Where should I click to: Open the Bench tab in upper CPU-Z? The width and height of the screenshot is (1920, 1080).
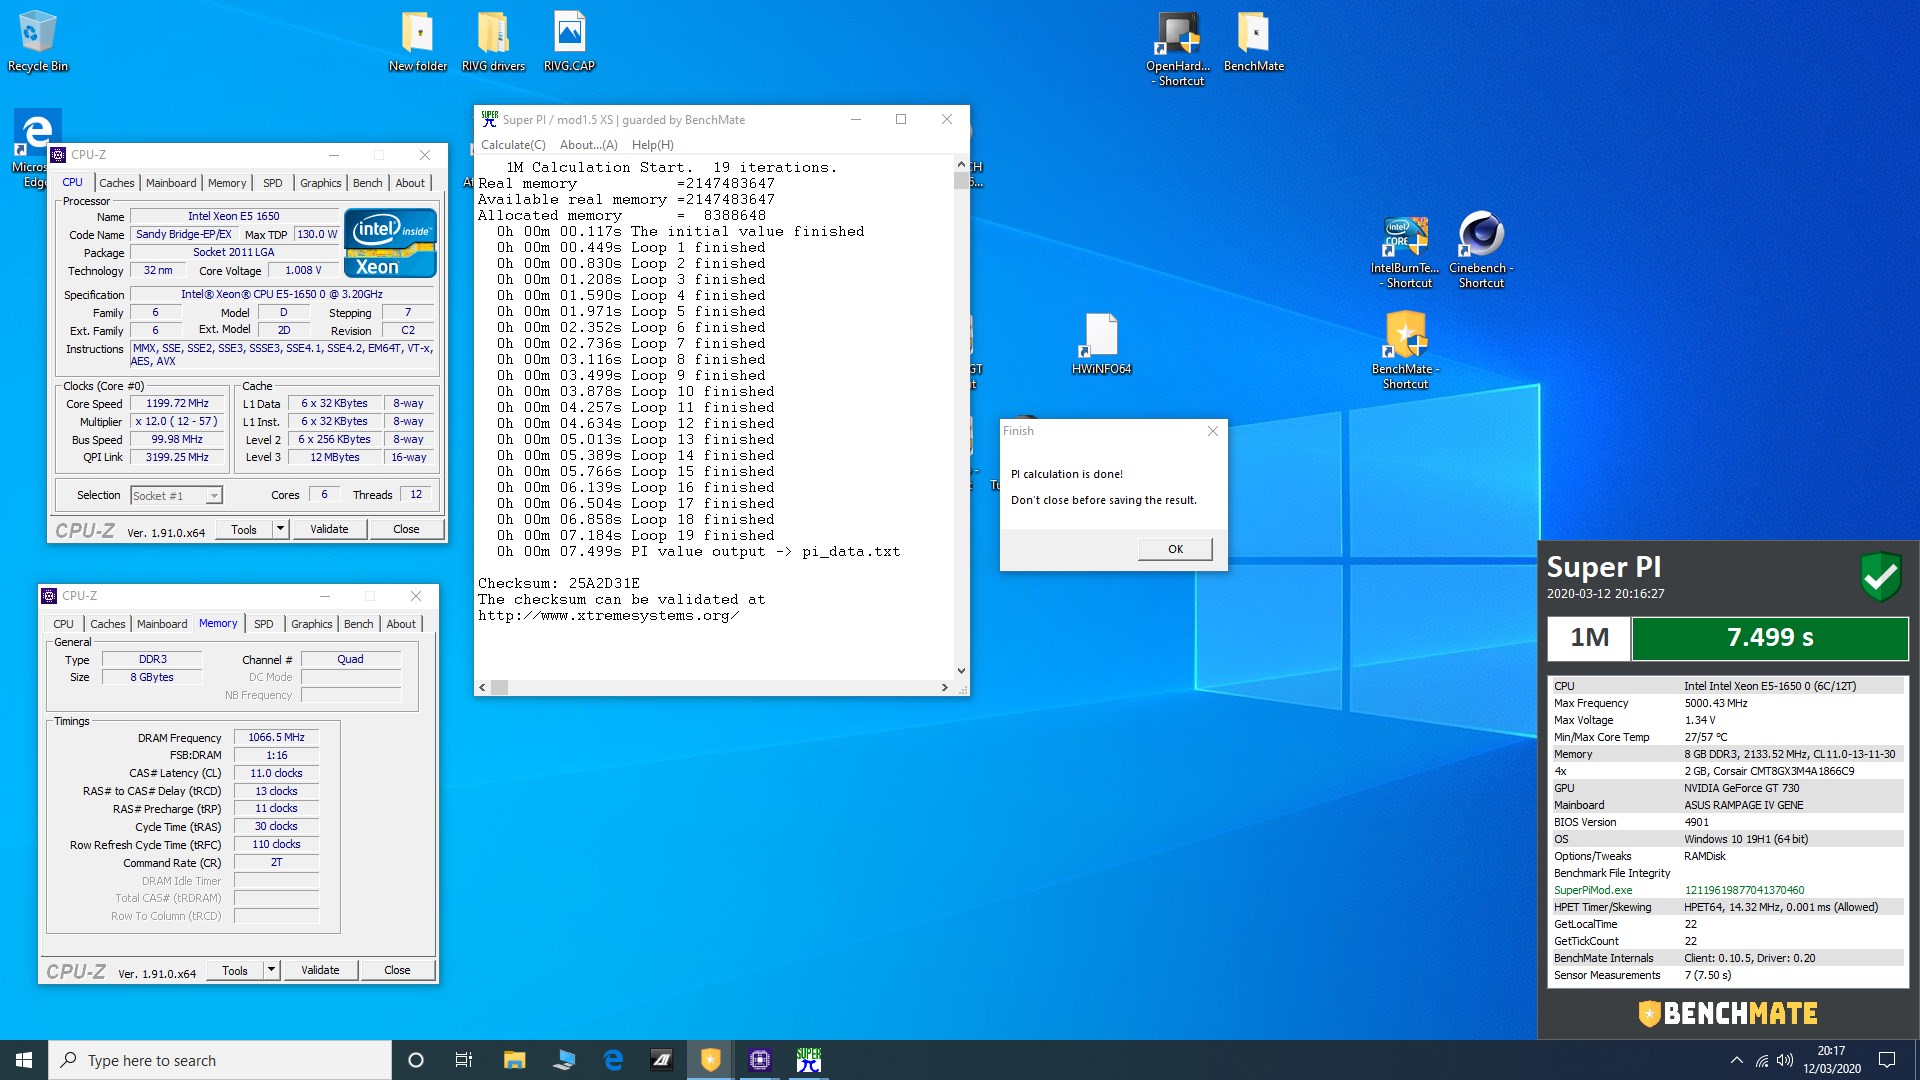pos(368,183)
